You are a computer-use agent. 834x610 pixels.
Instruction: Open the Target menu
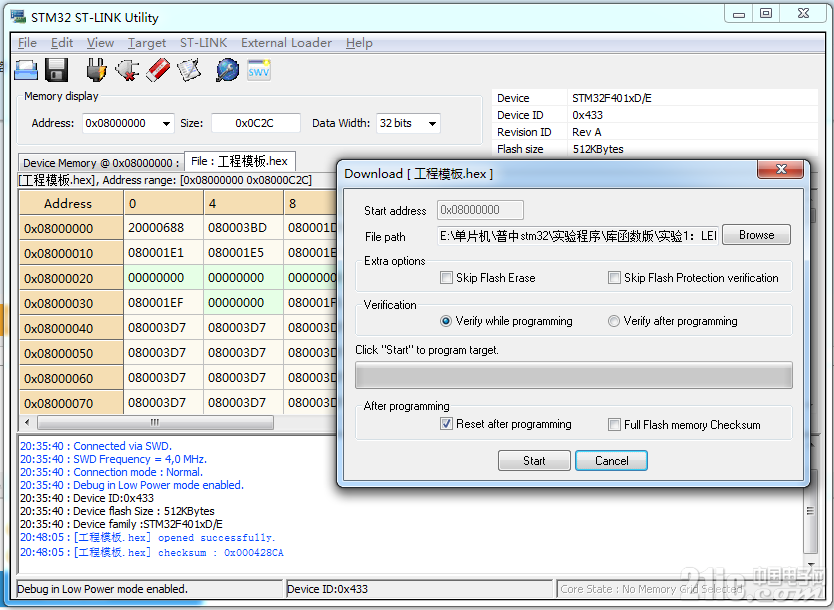(147, 43)
